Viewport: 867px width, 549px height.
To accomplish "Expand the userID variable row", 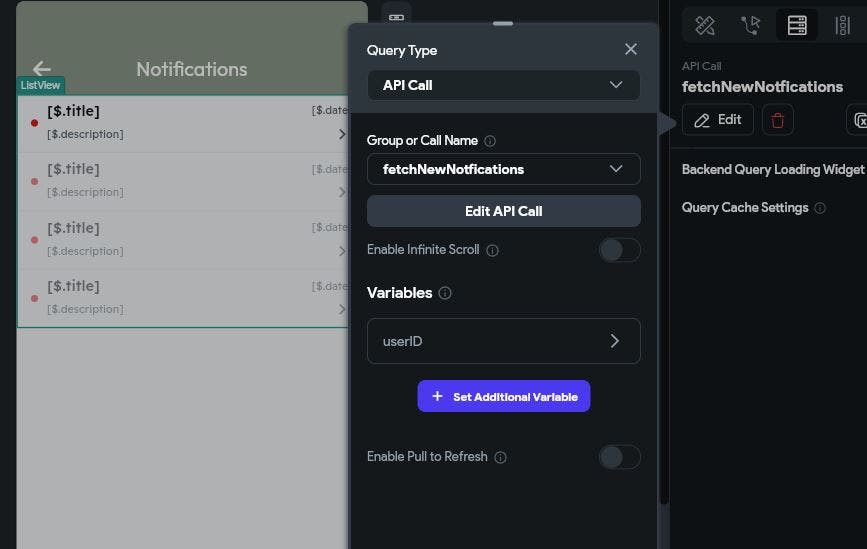I will click(503, 341).
